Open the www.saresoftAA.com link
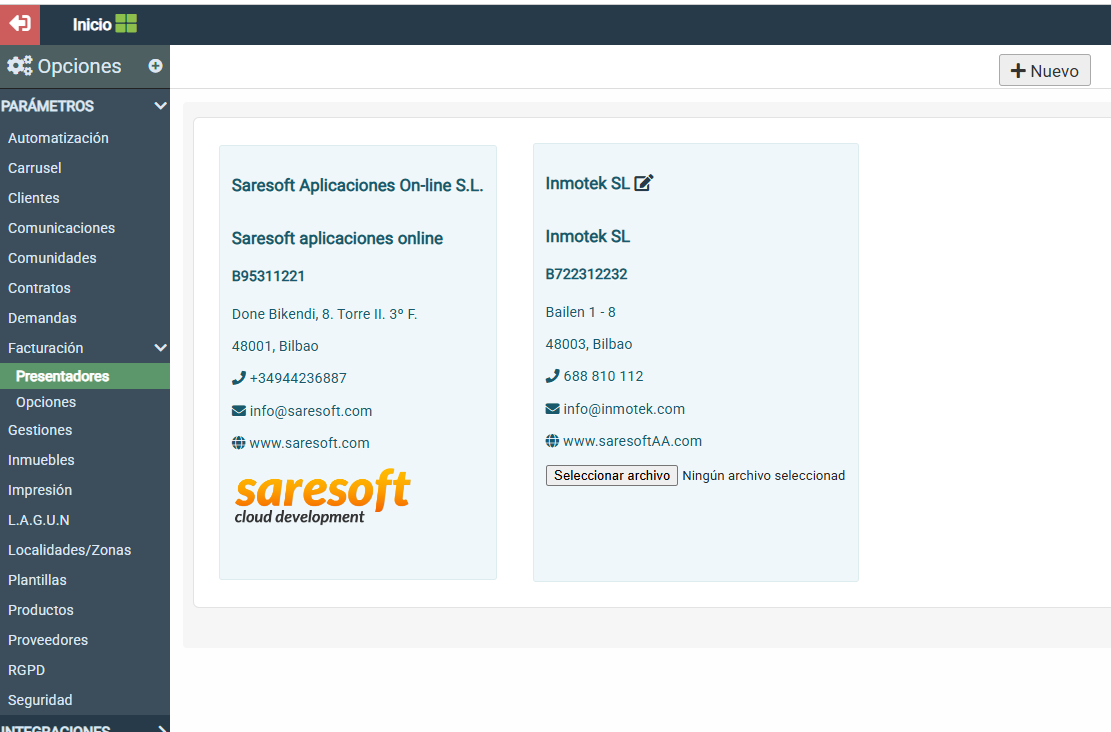 [x=632, y=441]
